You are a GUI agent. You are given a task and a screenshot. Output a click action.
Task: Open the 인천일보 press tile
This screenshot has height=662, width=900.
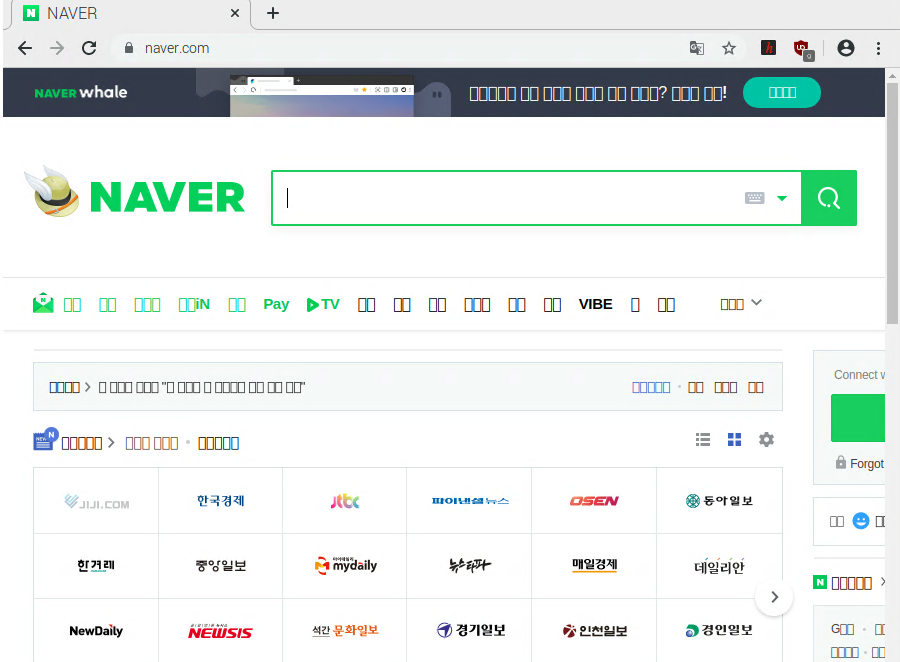click(594, 630)
